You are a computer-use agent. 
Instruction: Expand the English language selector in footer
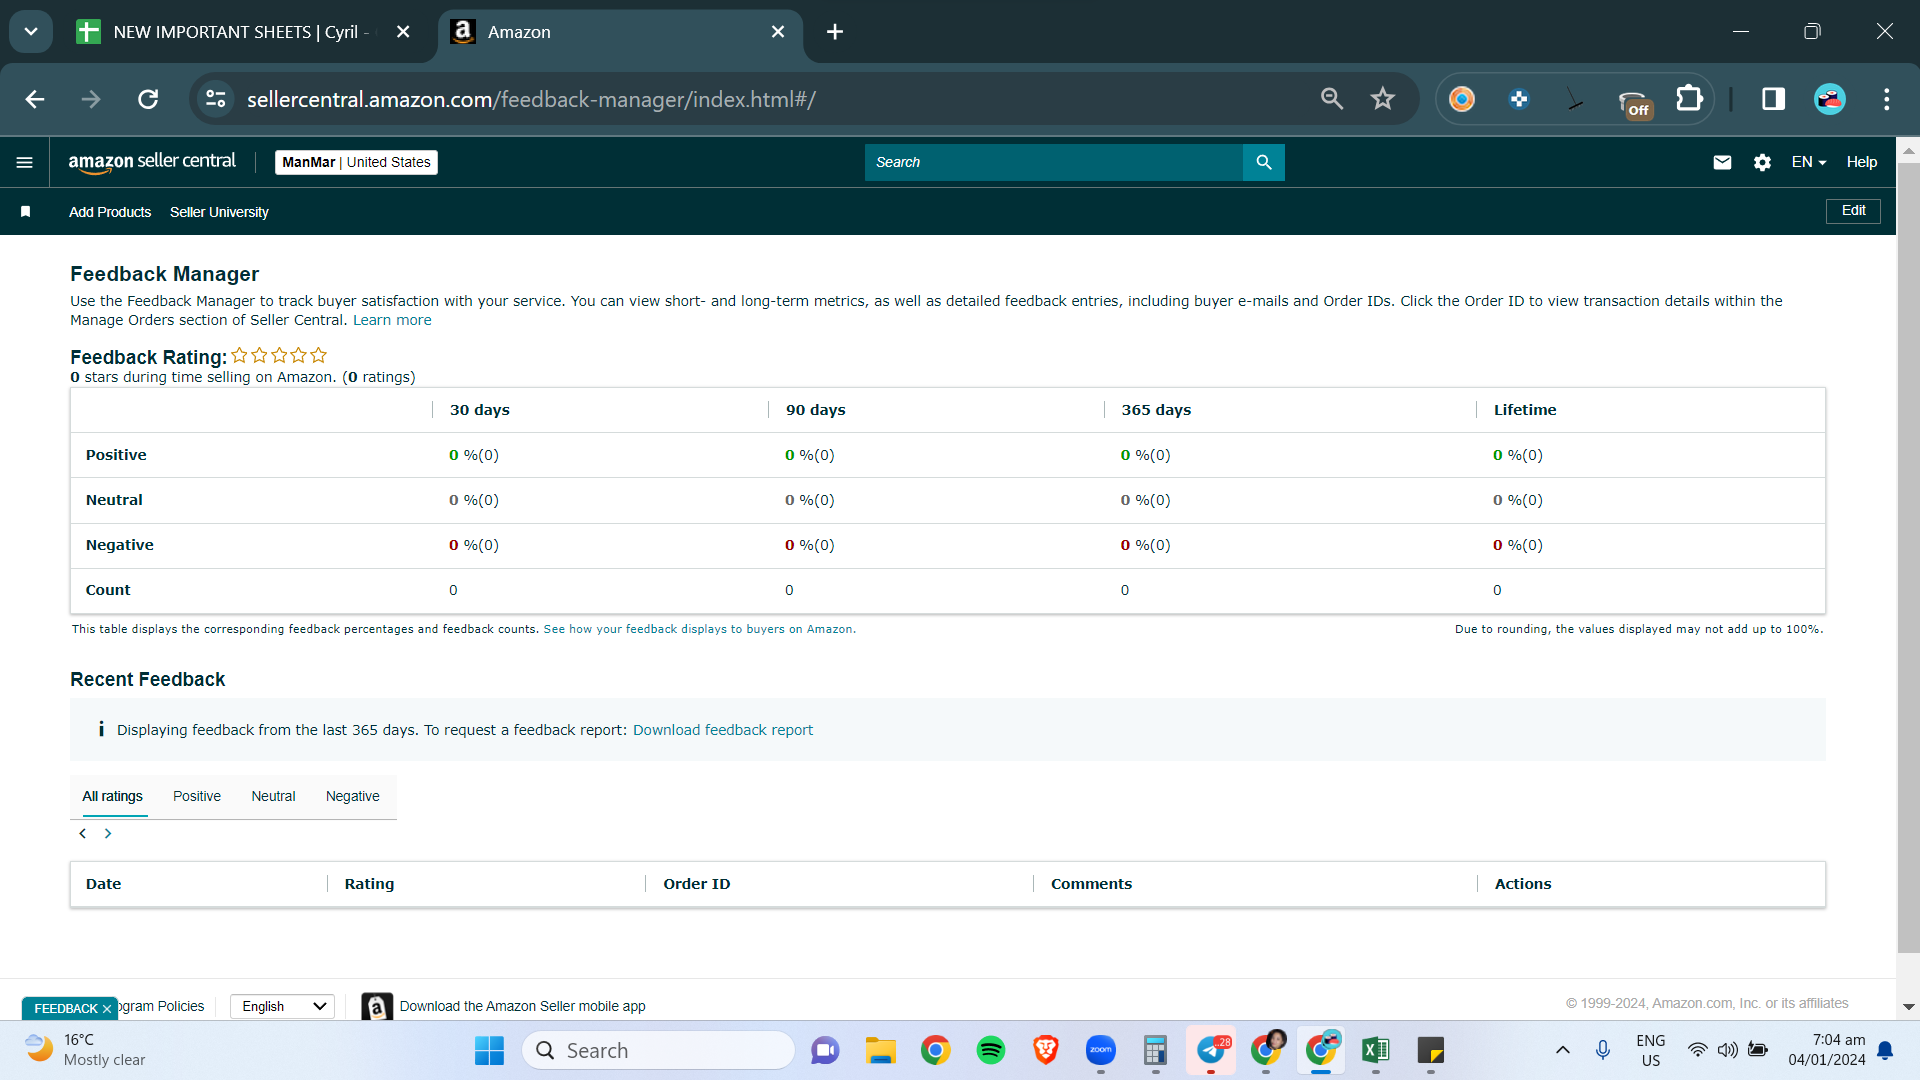(282, 1006)
